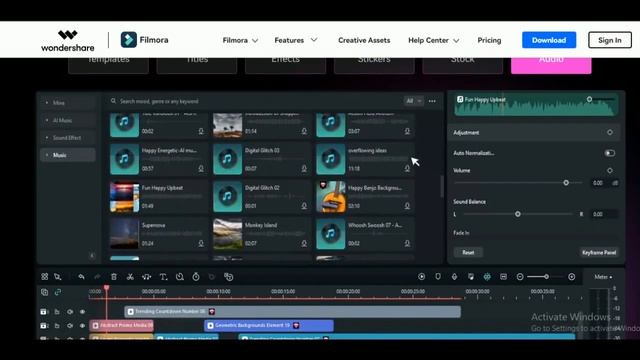Click the stopwatch speed icon in timeline toolbar
The width and height of the screenshot is (640, 360).
[x=196, y=277]
